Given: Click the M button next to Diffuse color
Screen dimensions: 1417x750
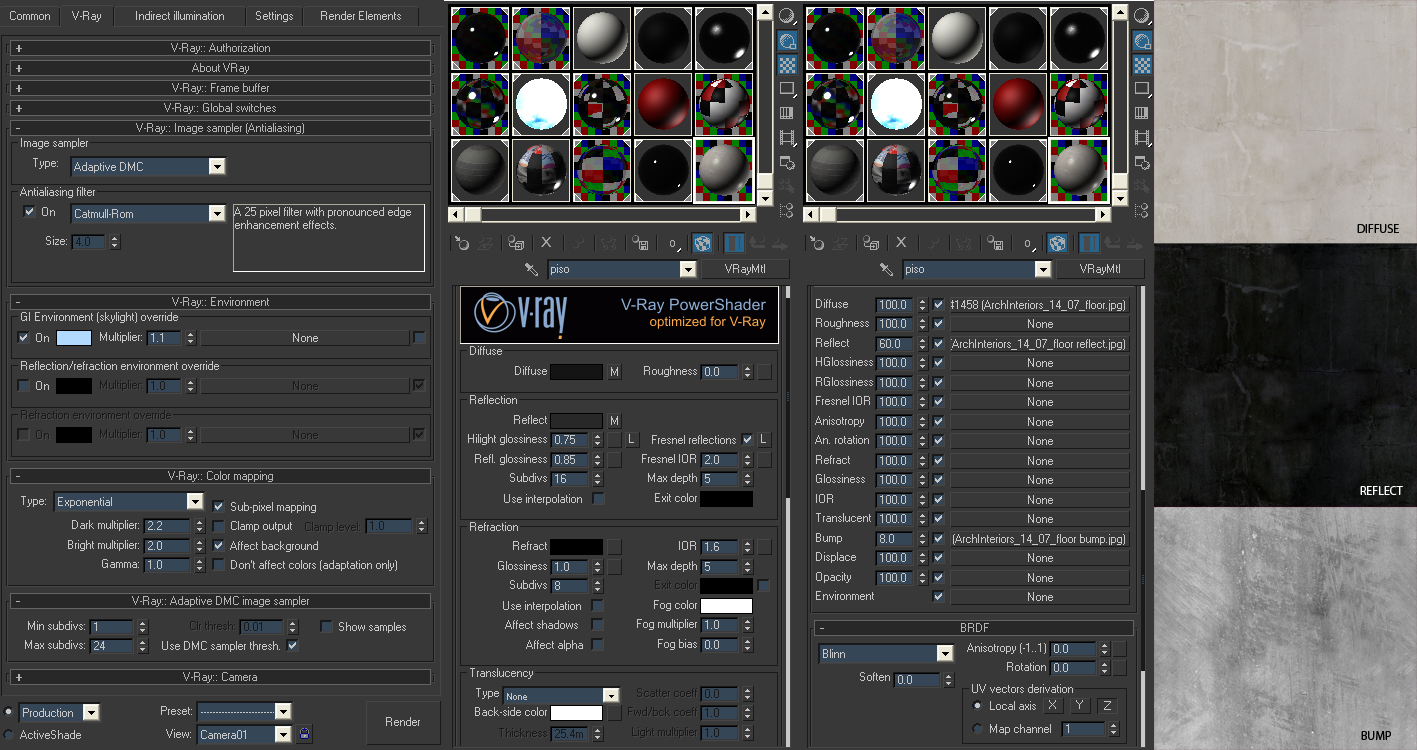Looking at the screenshot, I should click(614, 372).
